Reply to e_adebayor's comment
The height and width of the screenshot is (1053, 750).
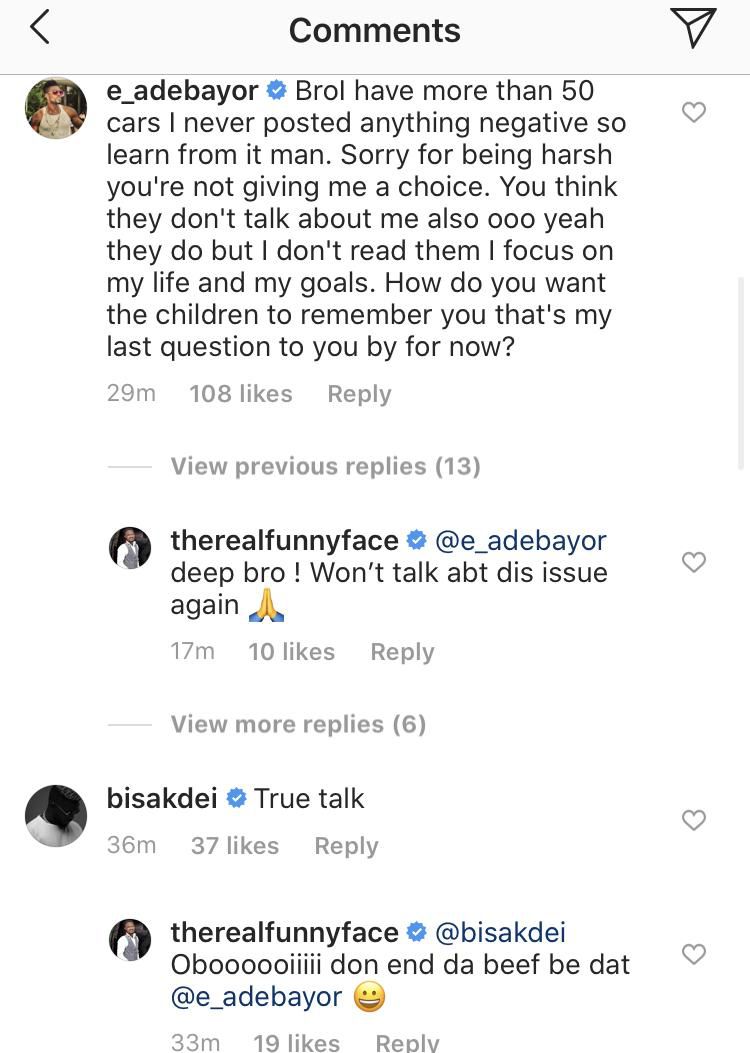point(359,394)
